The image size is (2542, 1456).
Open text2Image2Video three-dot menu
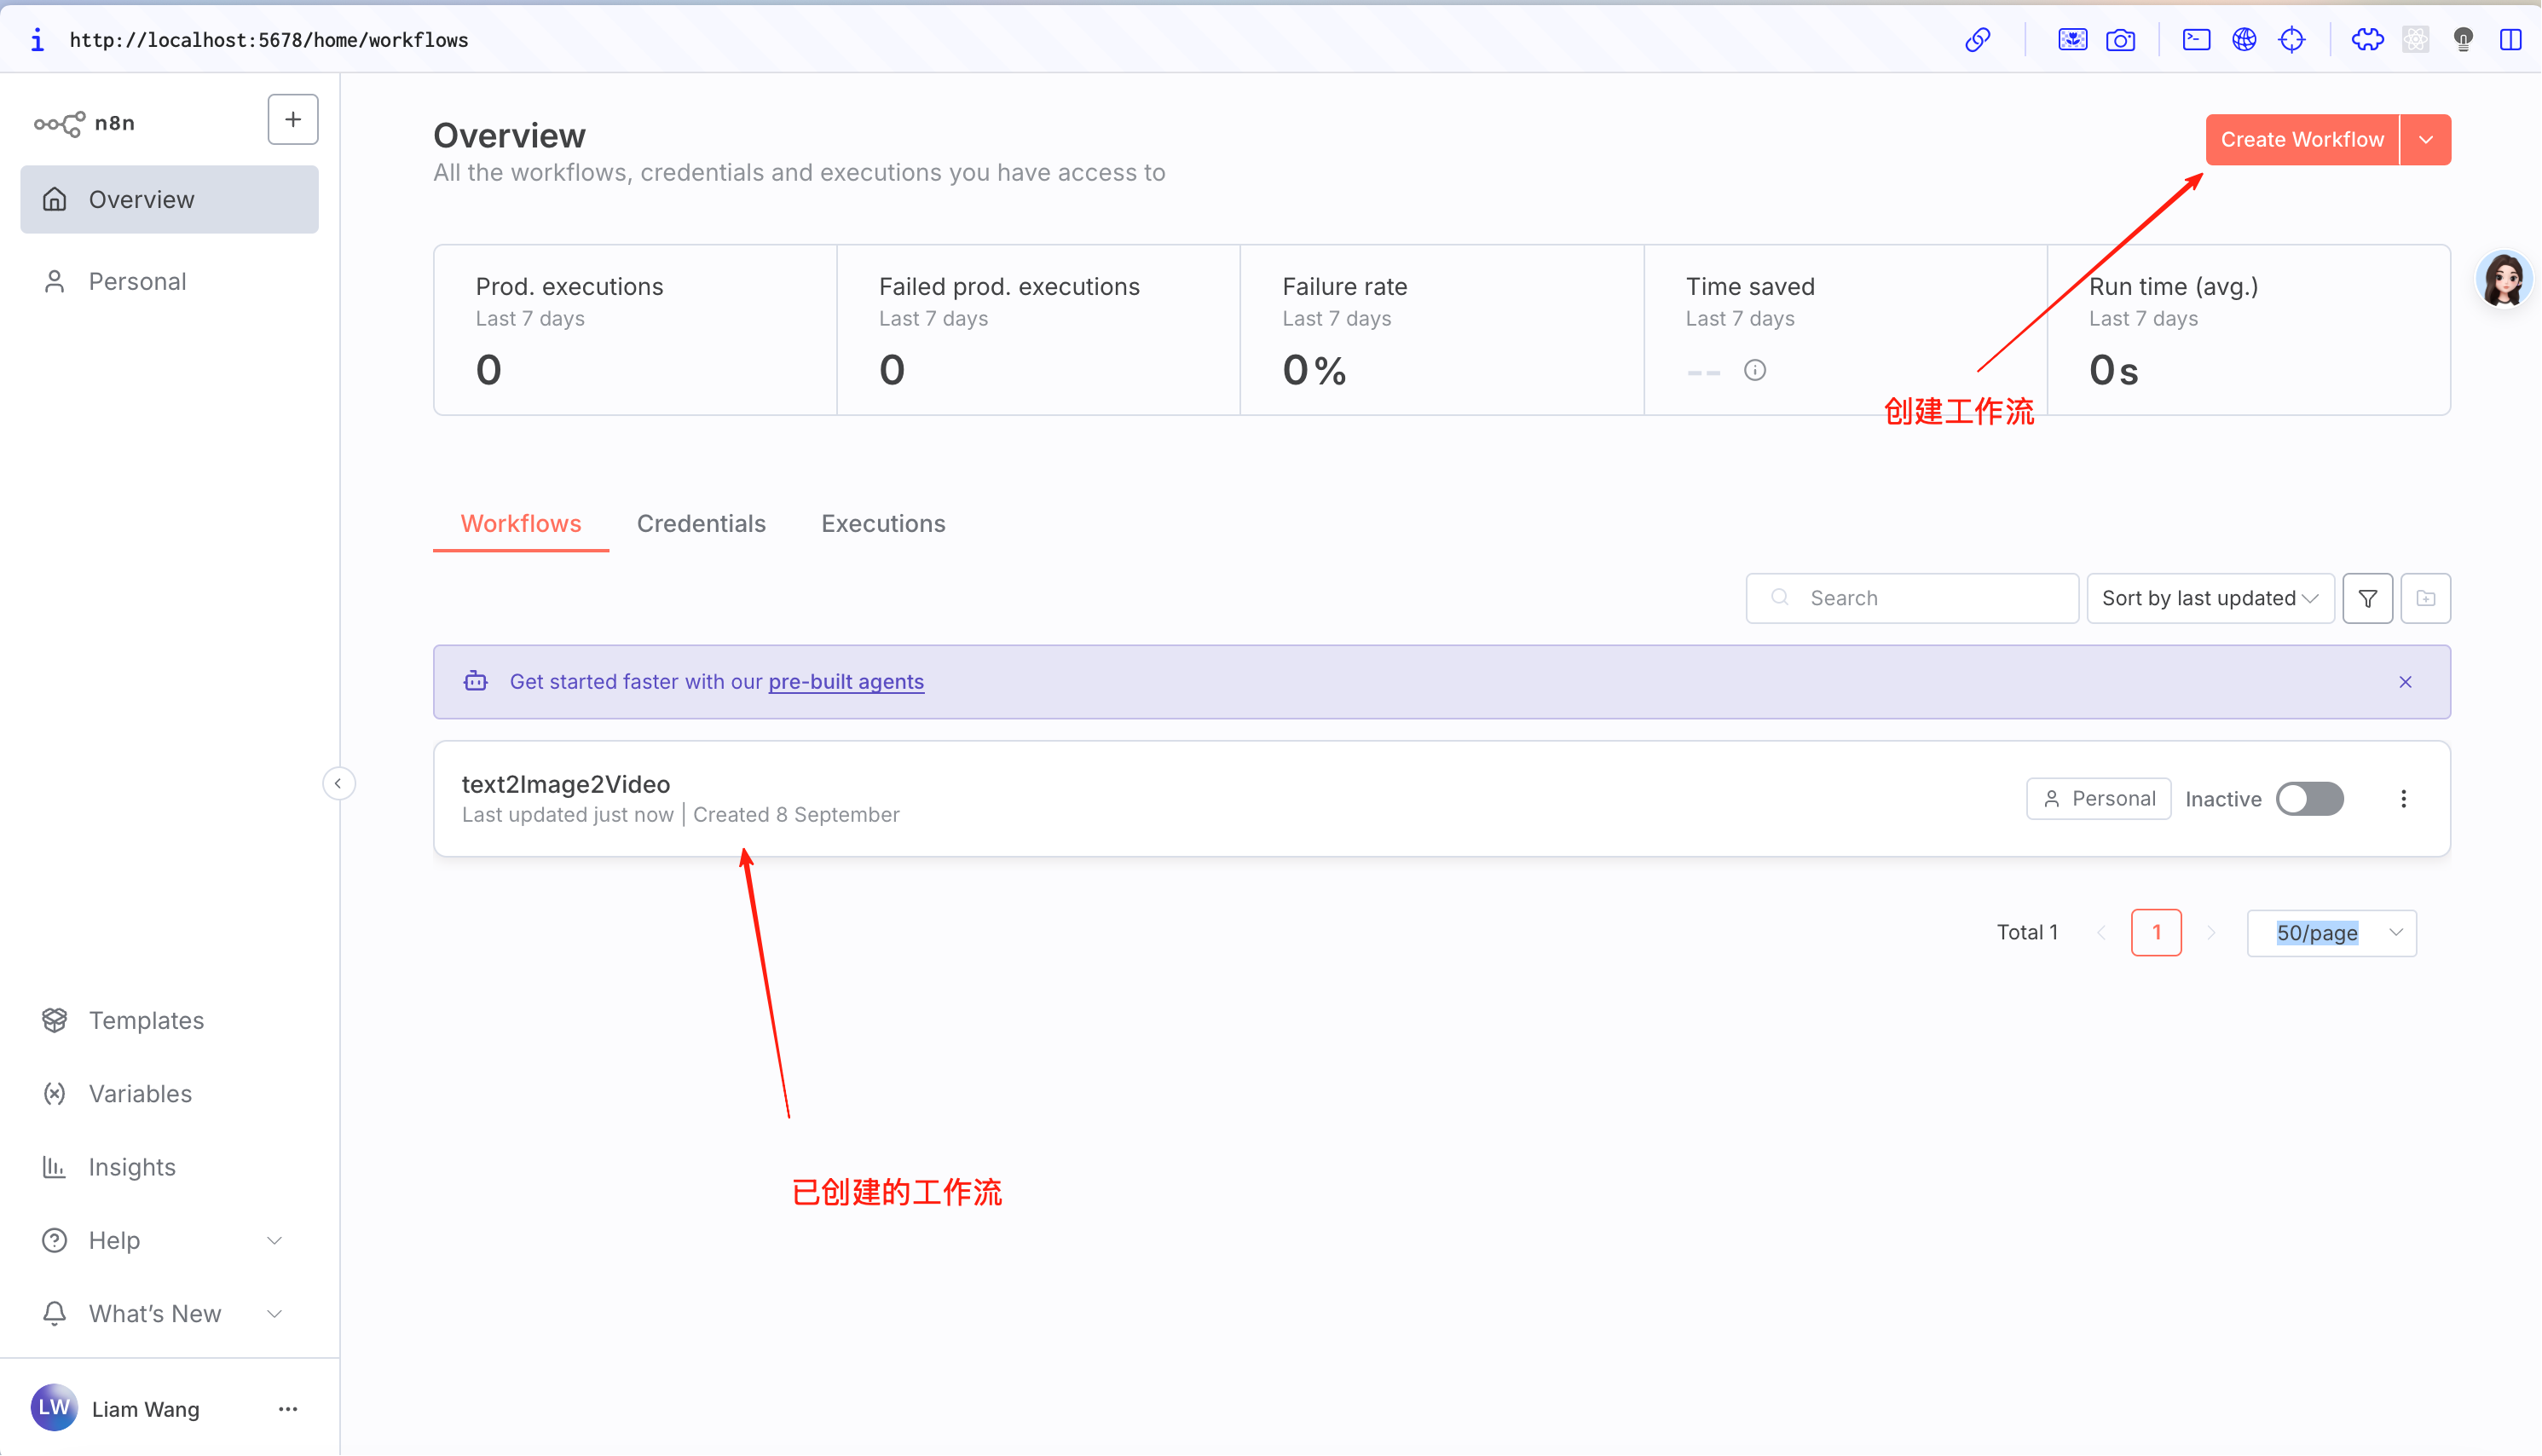pyautogui.click(x=2403, y=799)
